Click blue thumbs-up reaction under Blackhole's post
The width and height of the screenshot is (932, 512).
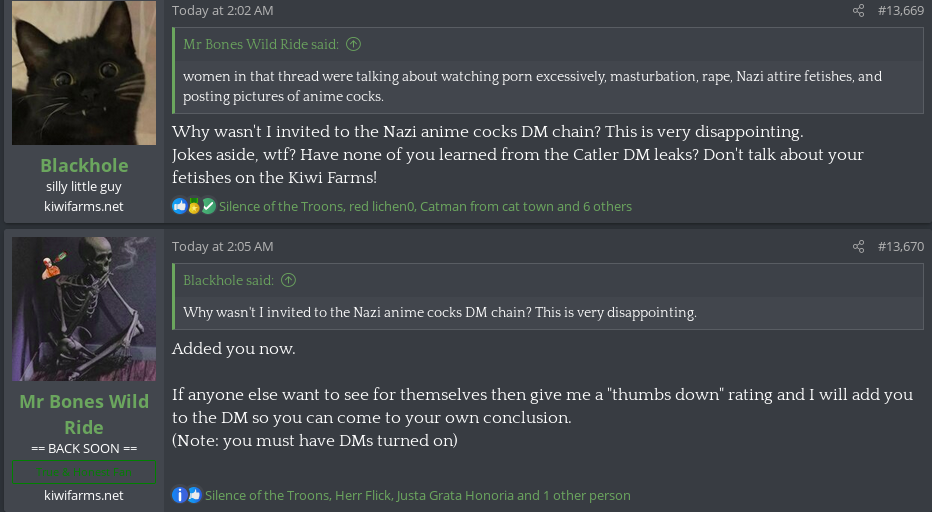click(179, 206)
